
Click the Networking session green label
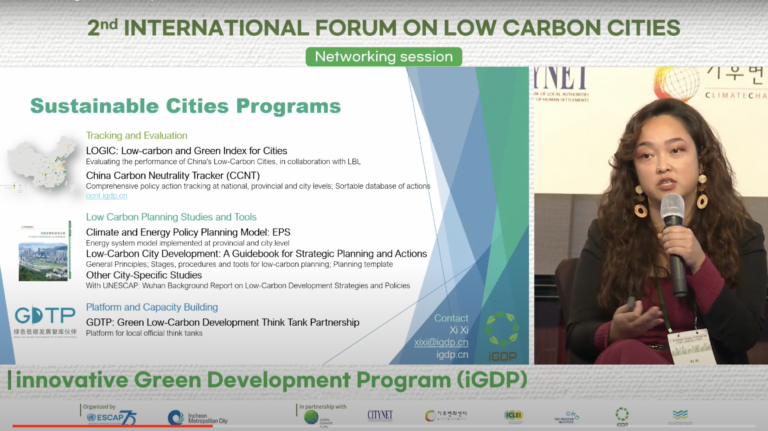coord(384,56)
